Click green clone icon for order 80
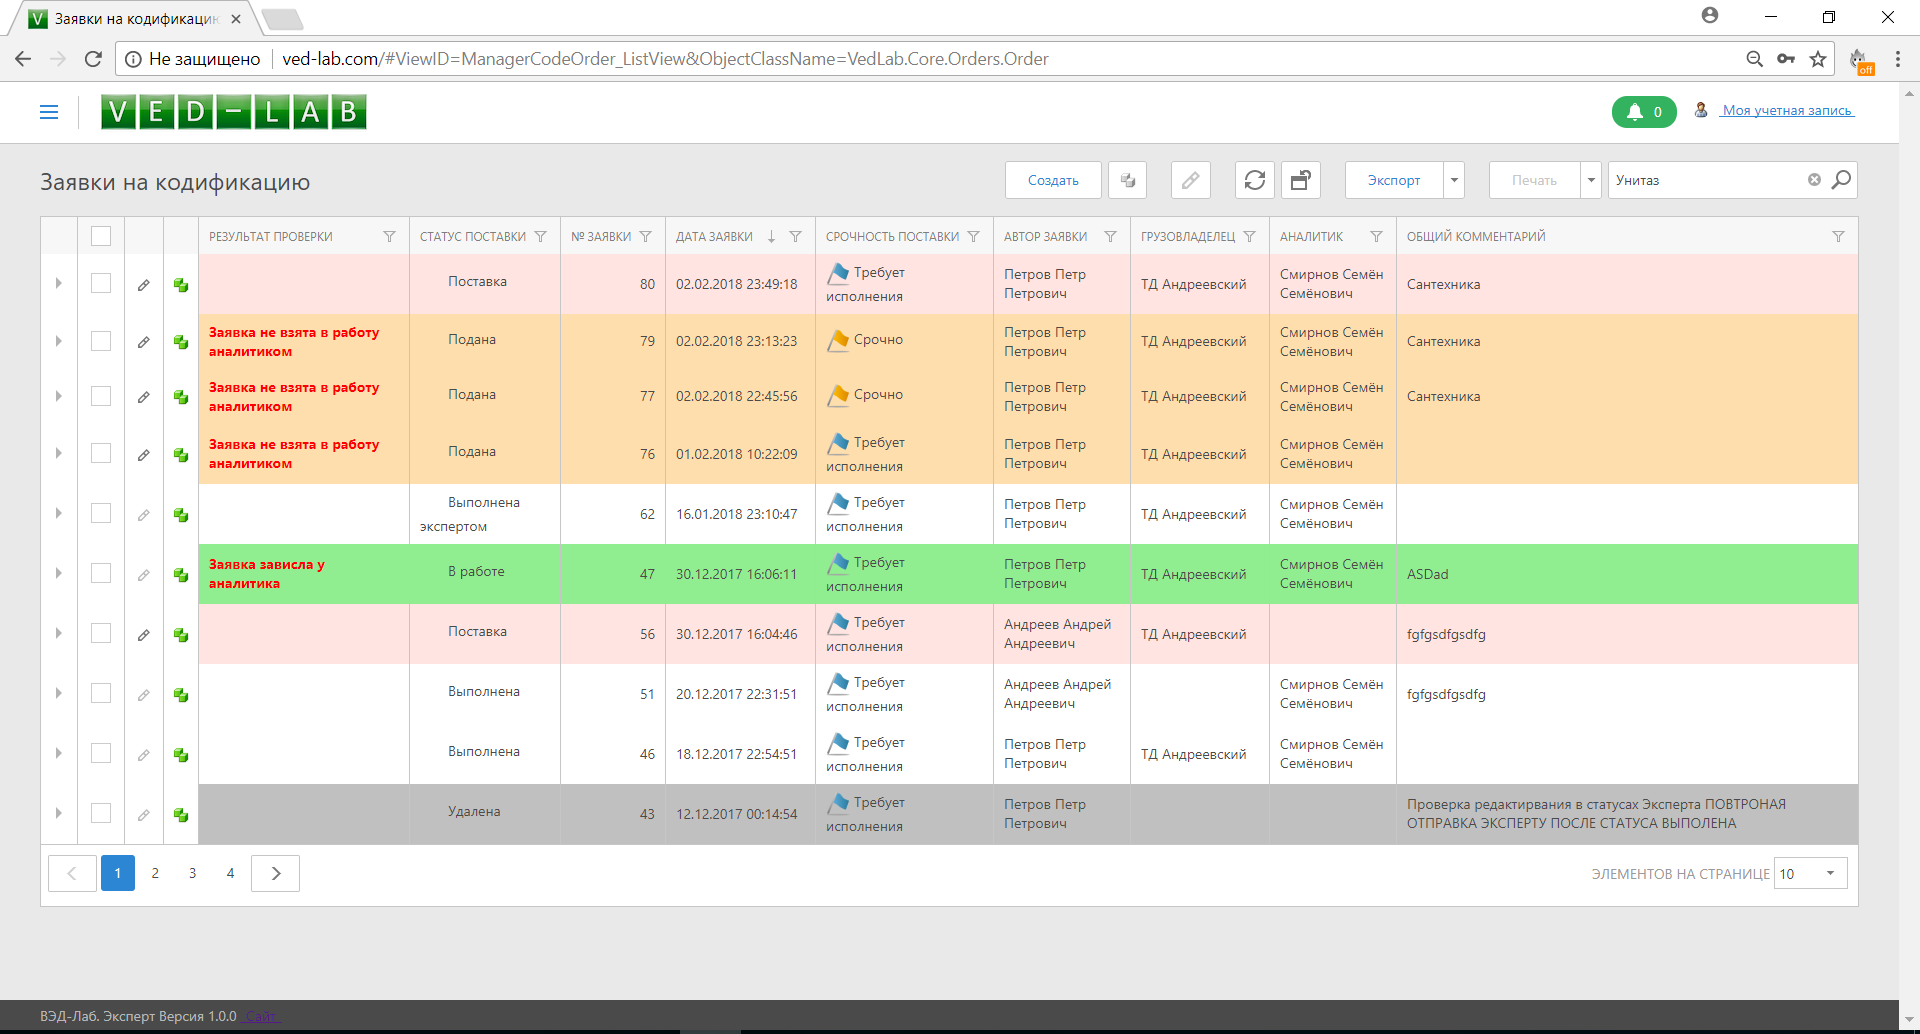The image size is (1920, 1034). point(181,285)
